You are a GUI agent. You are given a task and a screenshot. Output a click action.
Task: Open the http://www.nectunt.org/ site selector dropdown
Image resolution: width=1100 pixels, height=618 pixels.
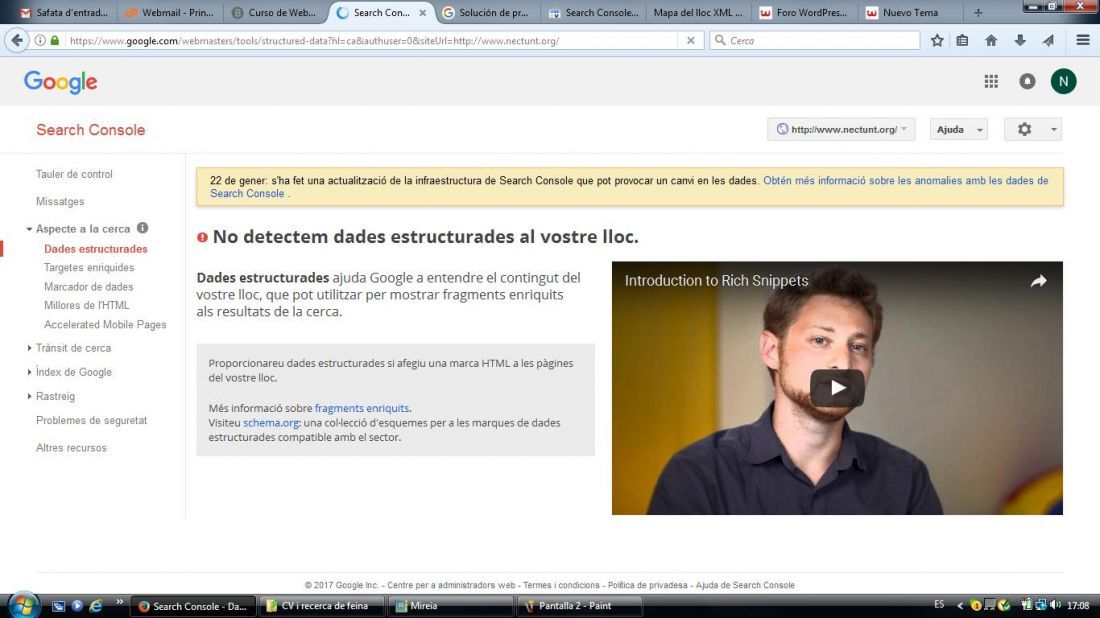841,129
